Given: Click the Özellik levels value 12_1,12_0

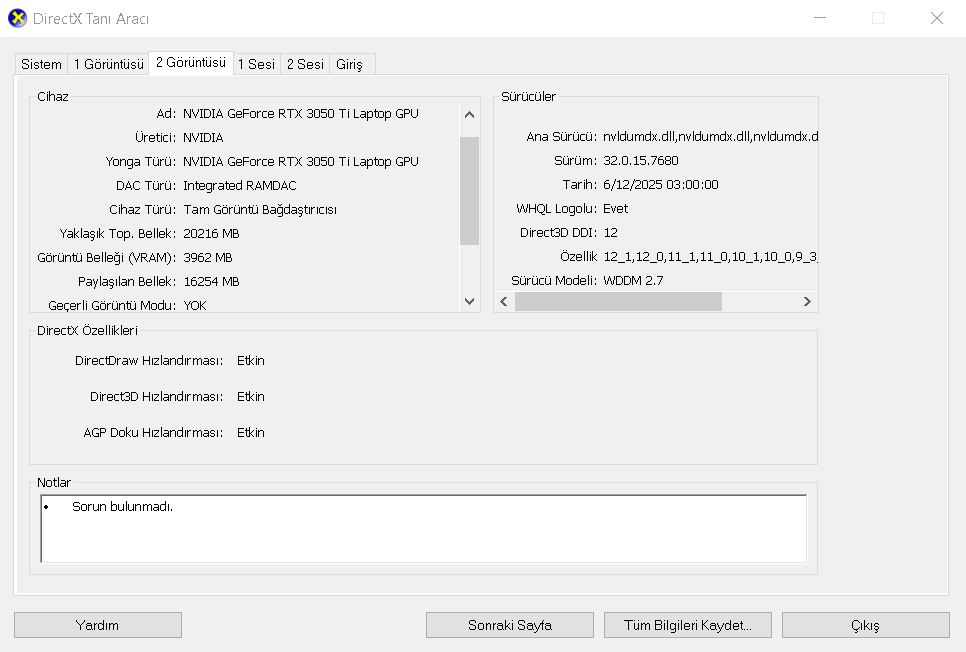Looking at the screenshot, I should click(710, 257).
